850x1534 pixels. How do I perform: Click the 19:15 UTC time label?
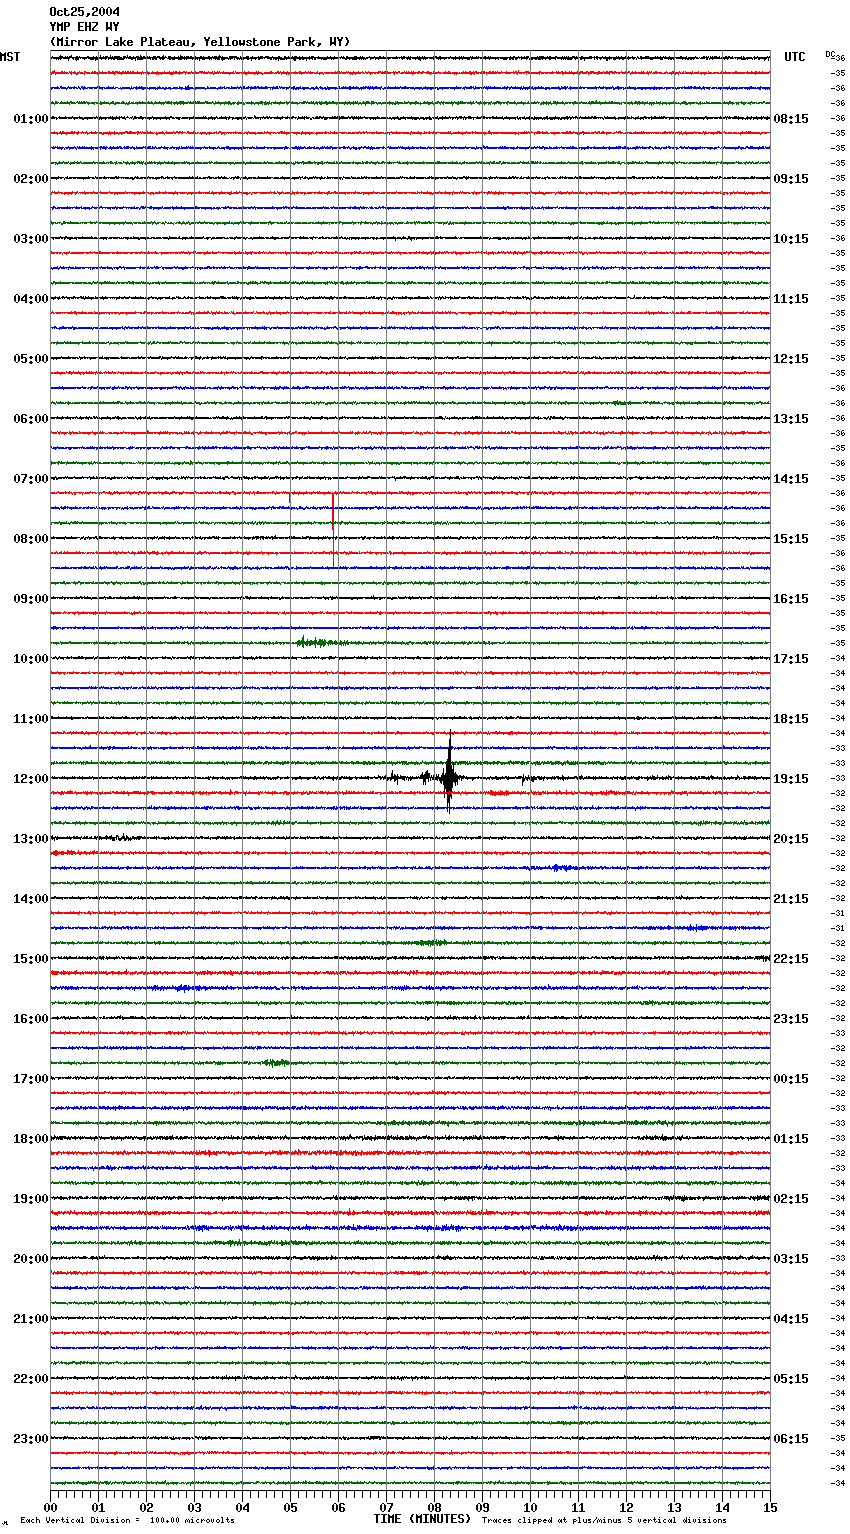click(x=791, y=779)
